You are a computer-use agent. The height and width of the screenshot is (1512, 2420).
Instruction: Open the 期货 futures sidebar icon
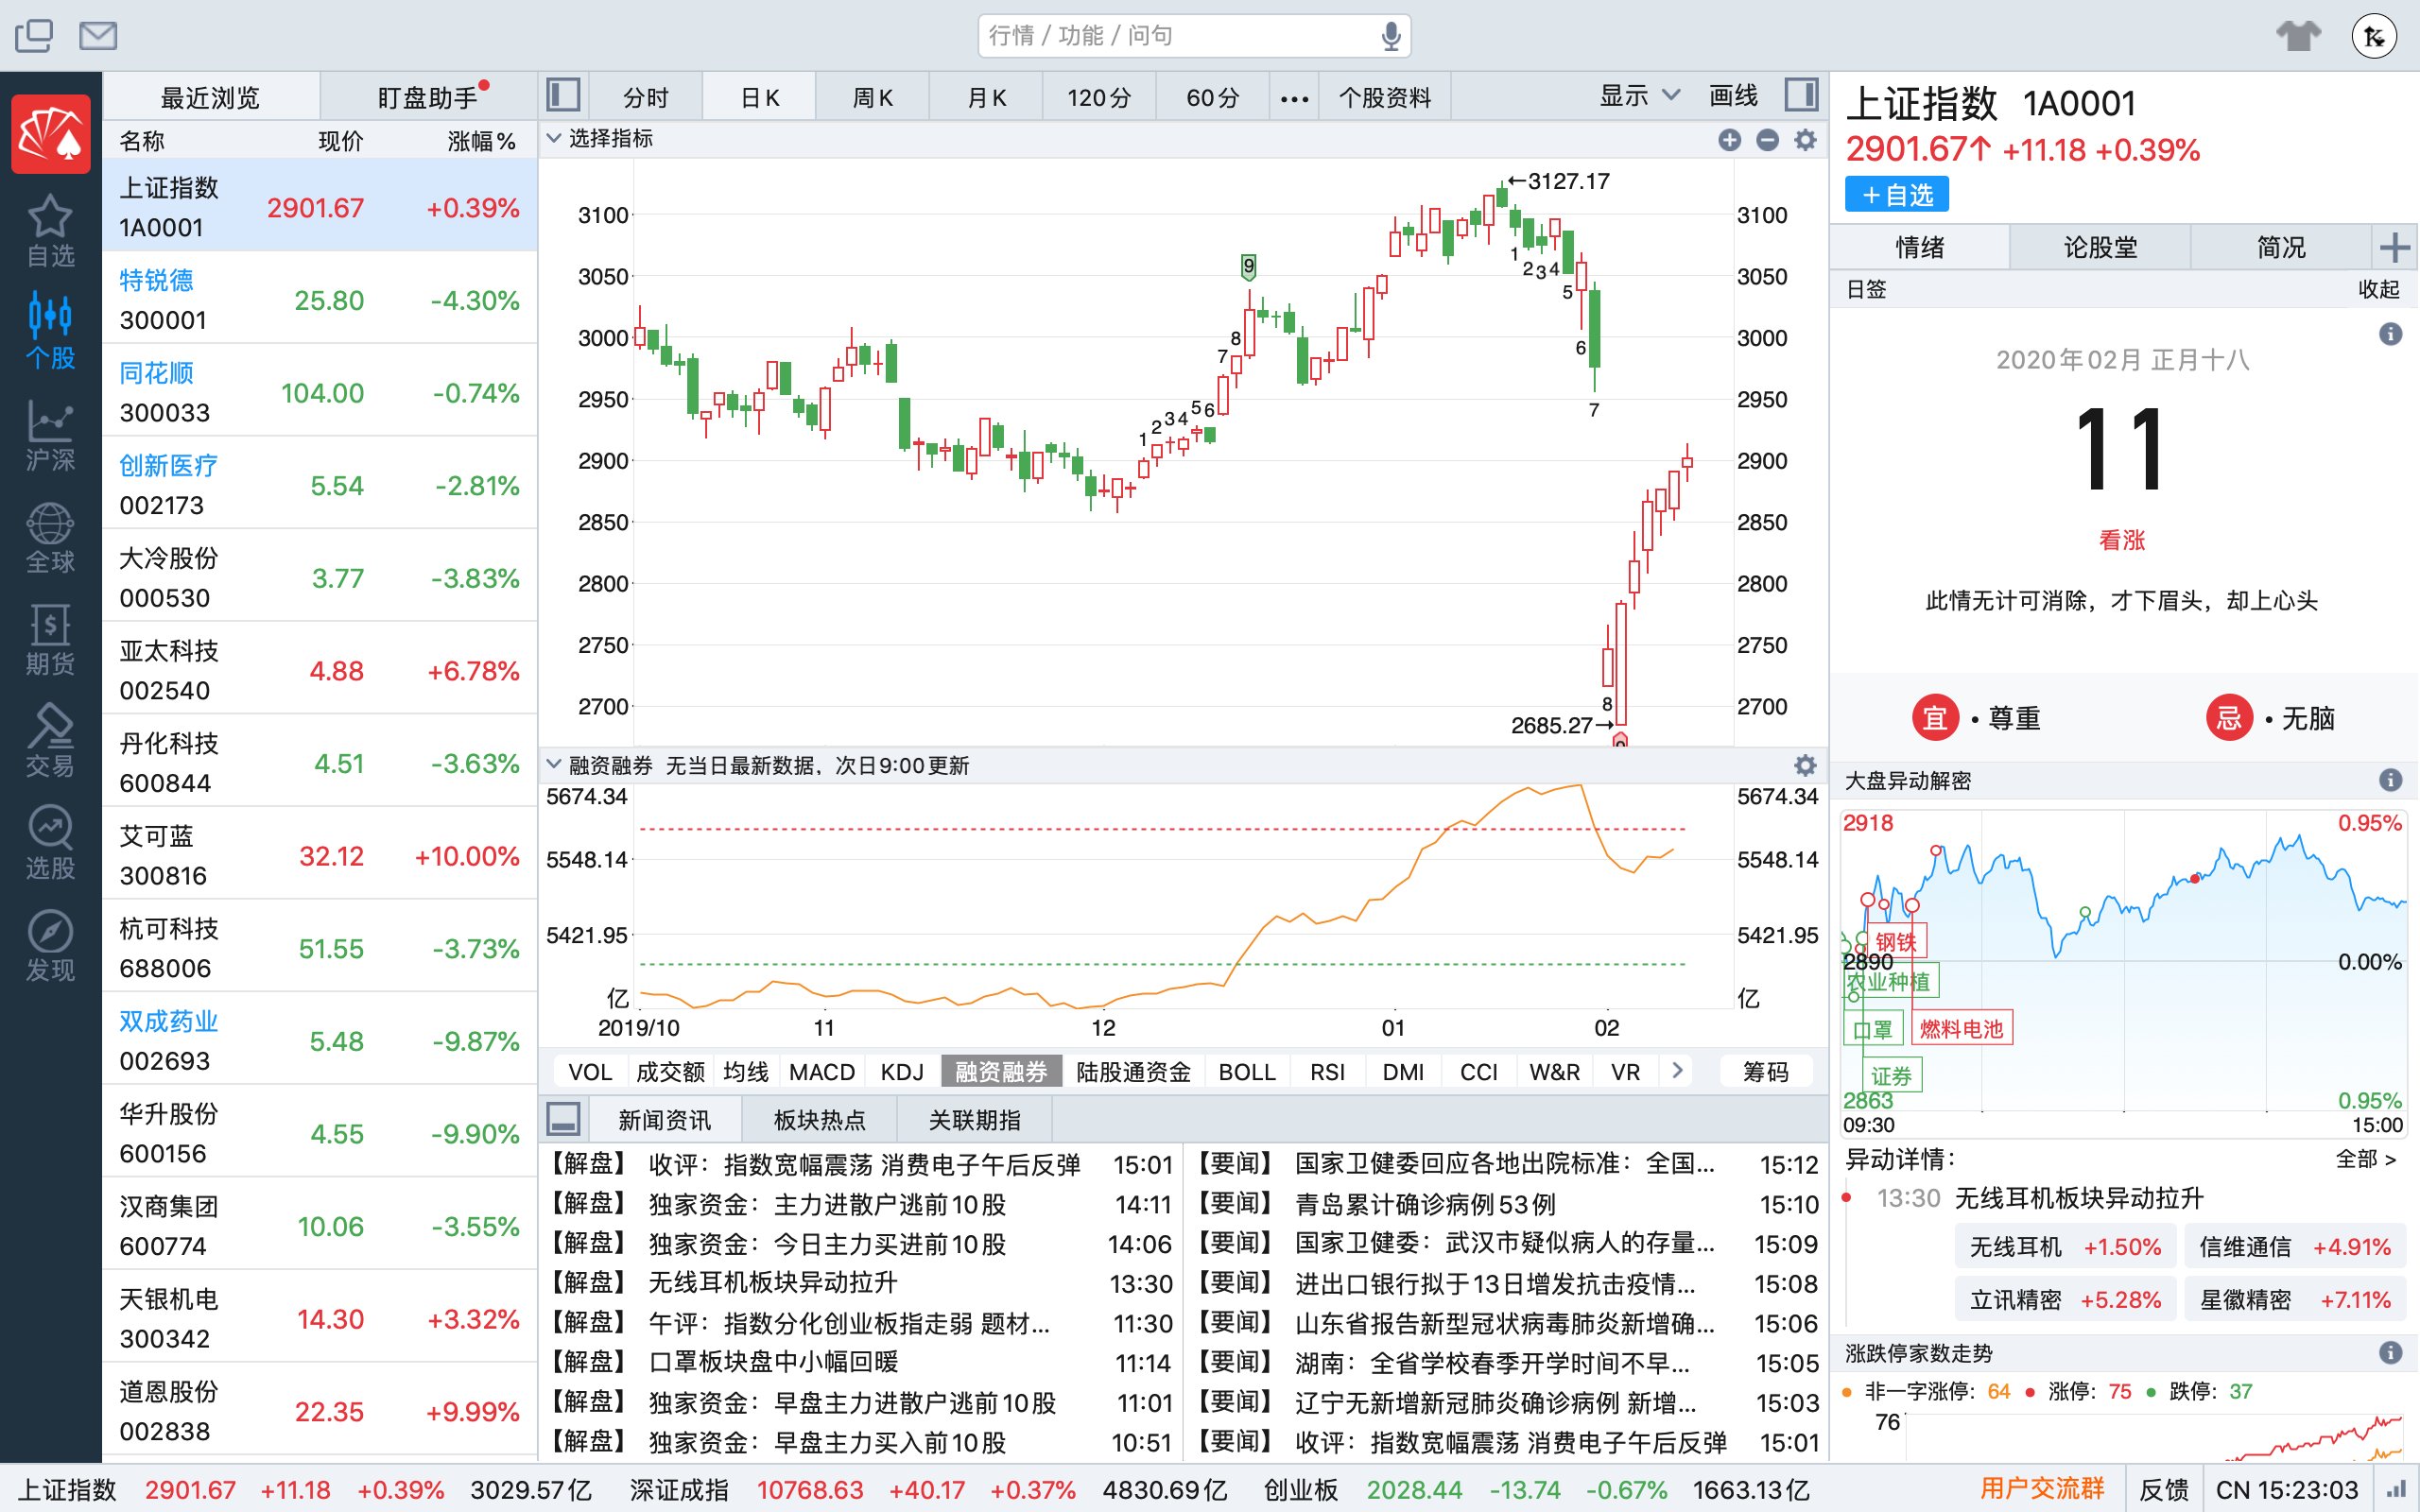[x=50, y=639]
